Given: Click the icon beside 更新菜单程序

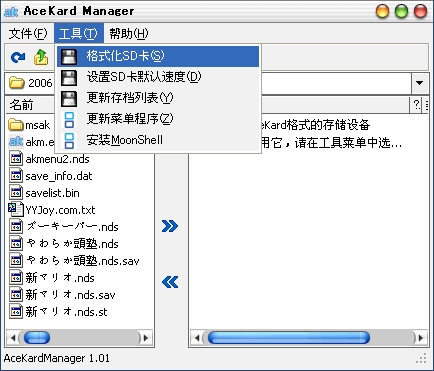Looking at the screenshot, I should (69, 120).
